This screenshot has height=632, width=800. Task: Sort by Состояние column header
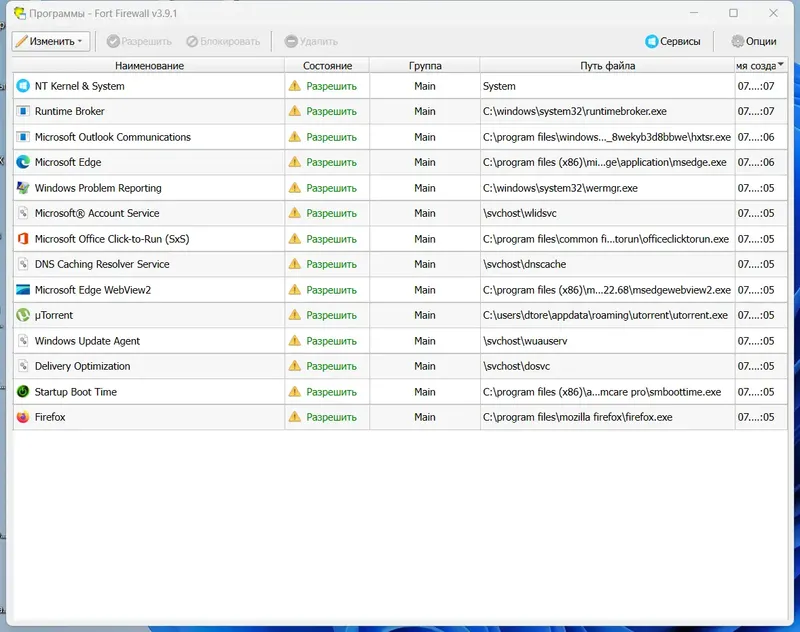point(327,65)
